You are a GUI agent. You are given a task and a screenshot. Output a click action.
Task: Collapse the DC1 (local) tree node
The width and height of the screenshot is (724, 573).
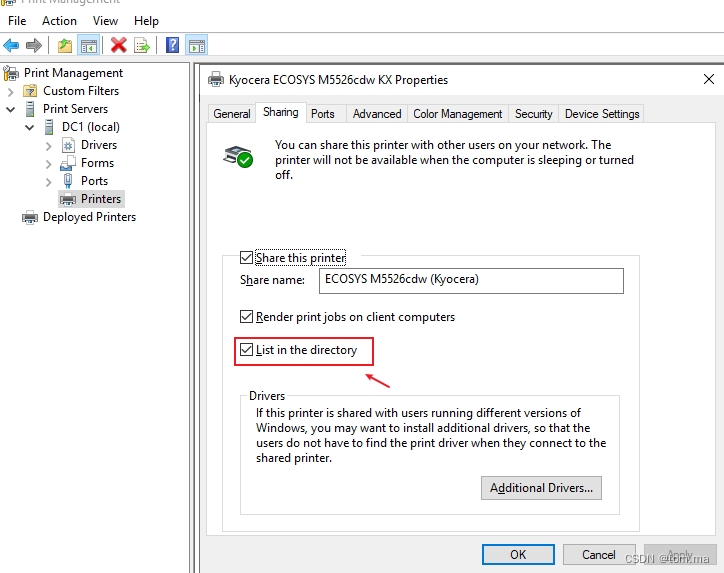(x=30, y=127)
